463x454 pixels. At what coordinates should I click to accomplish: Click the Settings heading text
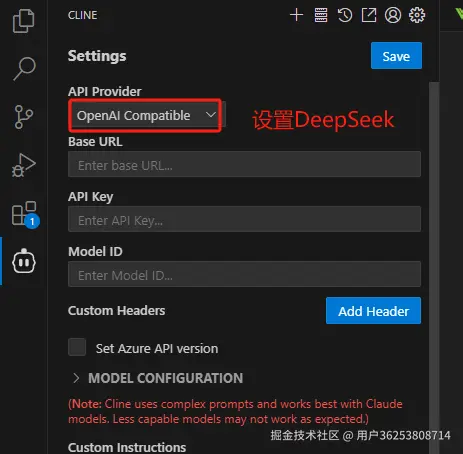[x=97, y=56]
